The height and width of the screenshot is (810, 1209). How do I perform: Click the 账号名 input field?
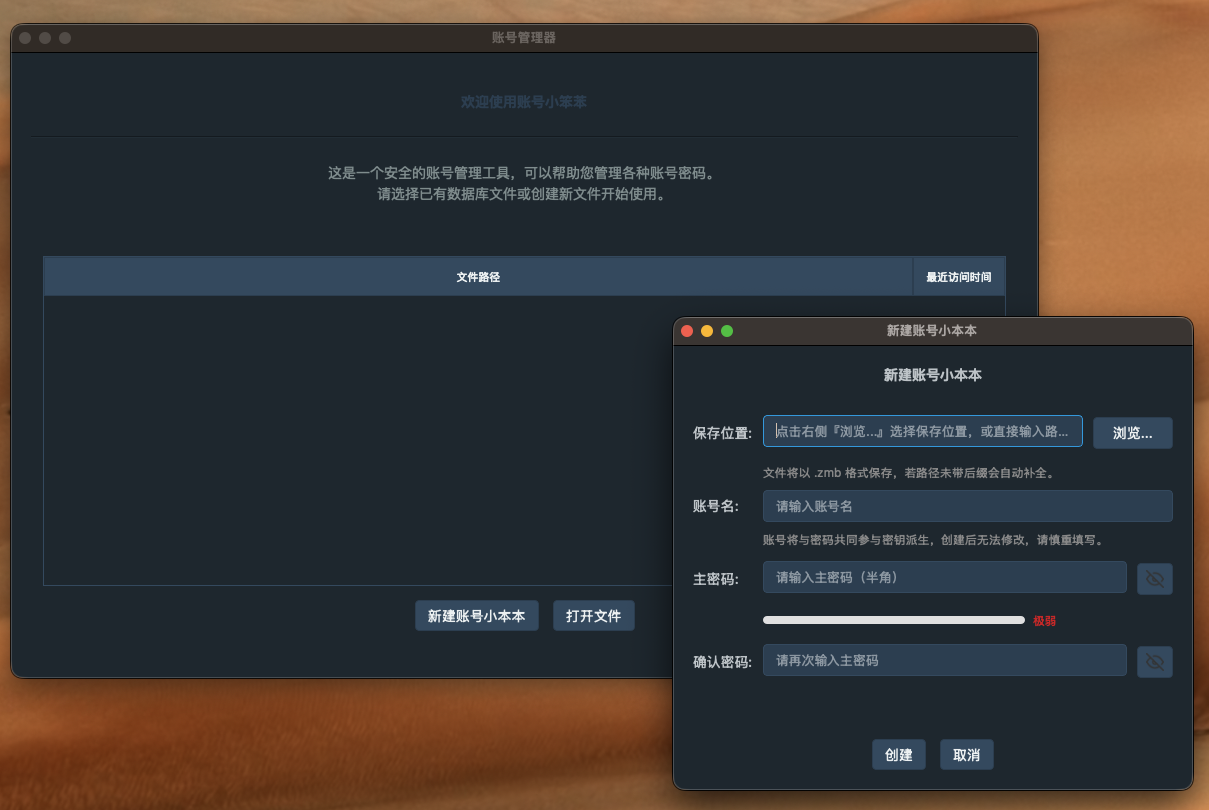[967, 506]
